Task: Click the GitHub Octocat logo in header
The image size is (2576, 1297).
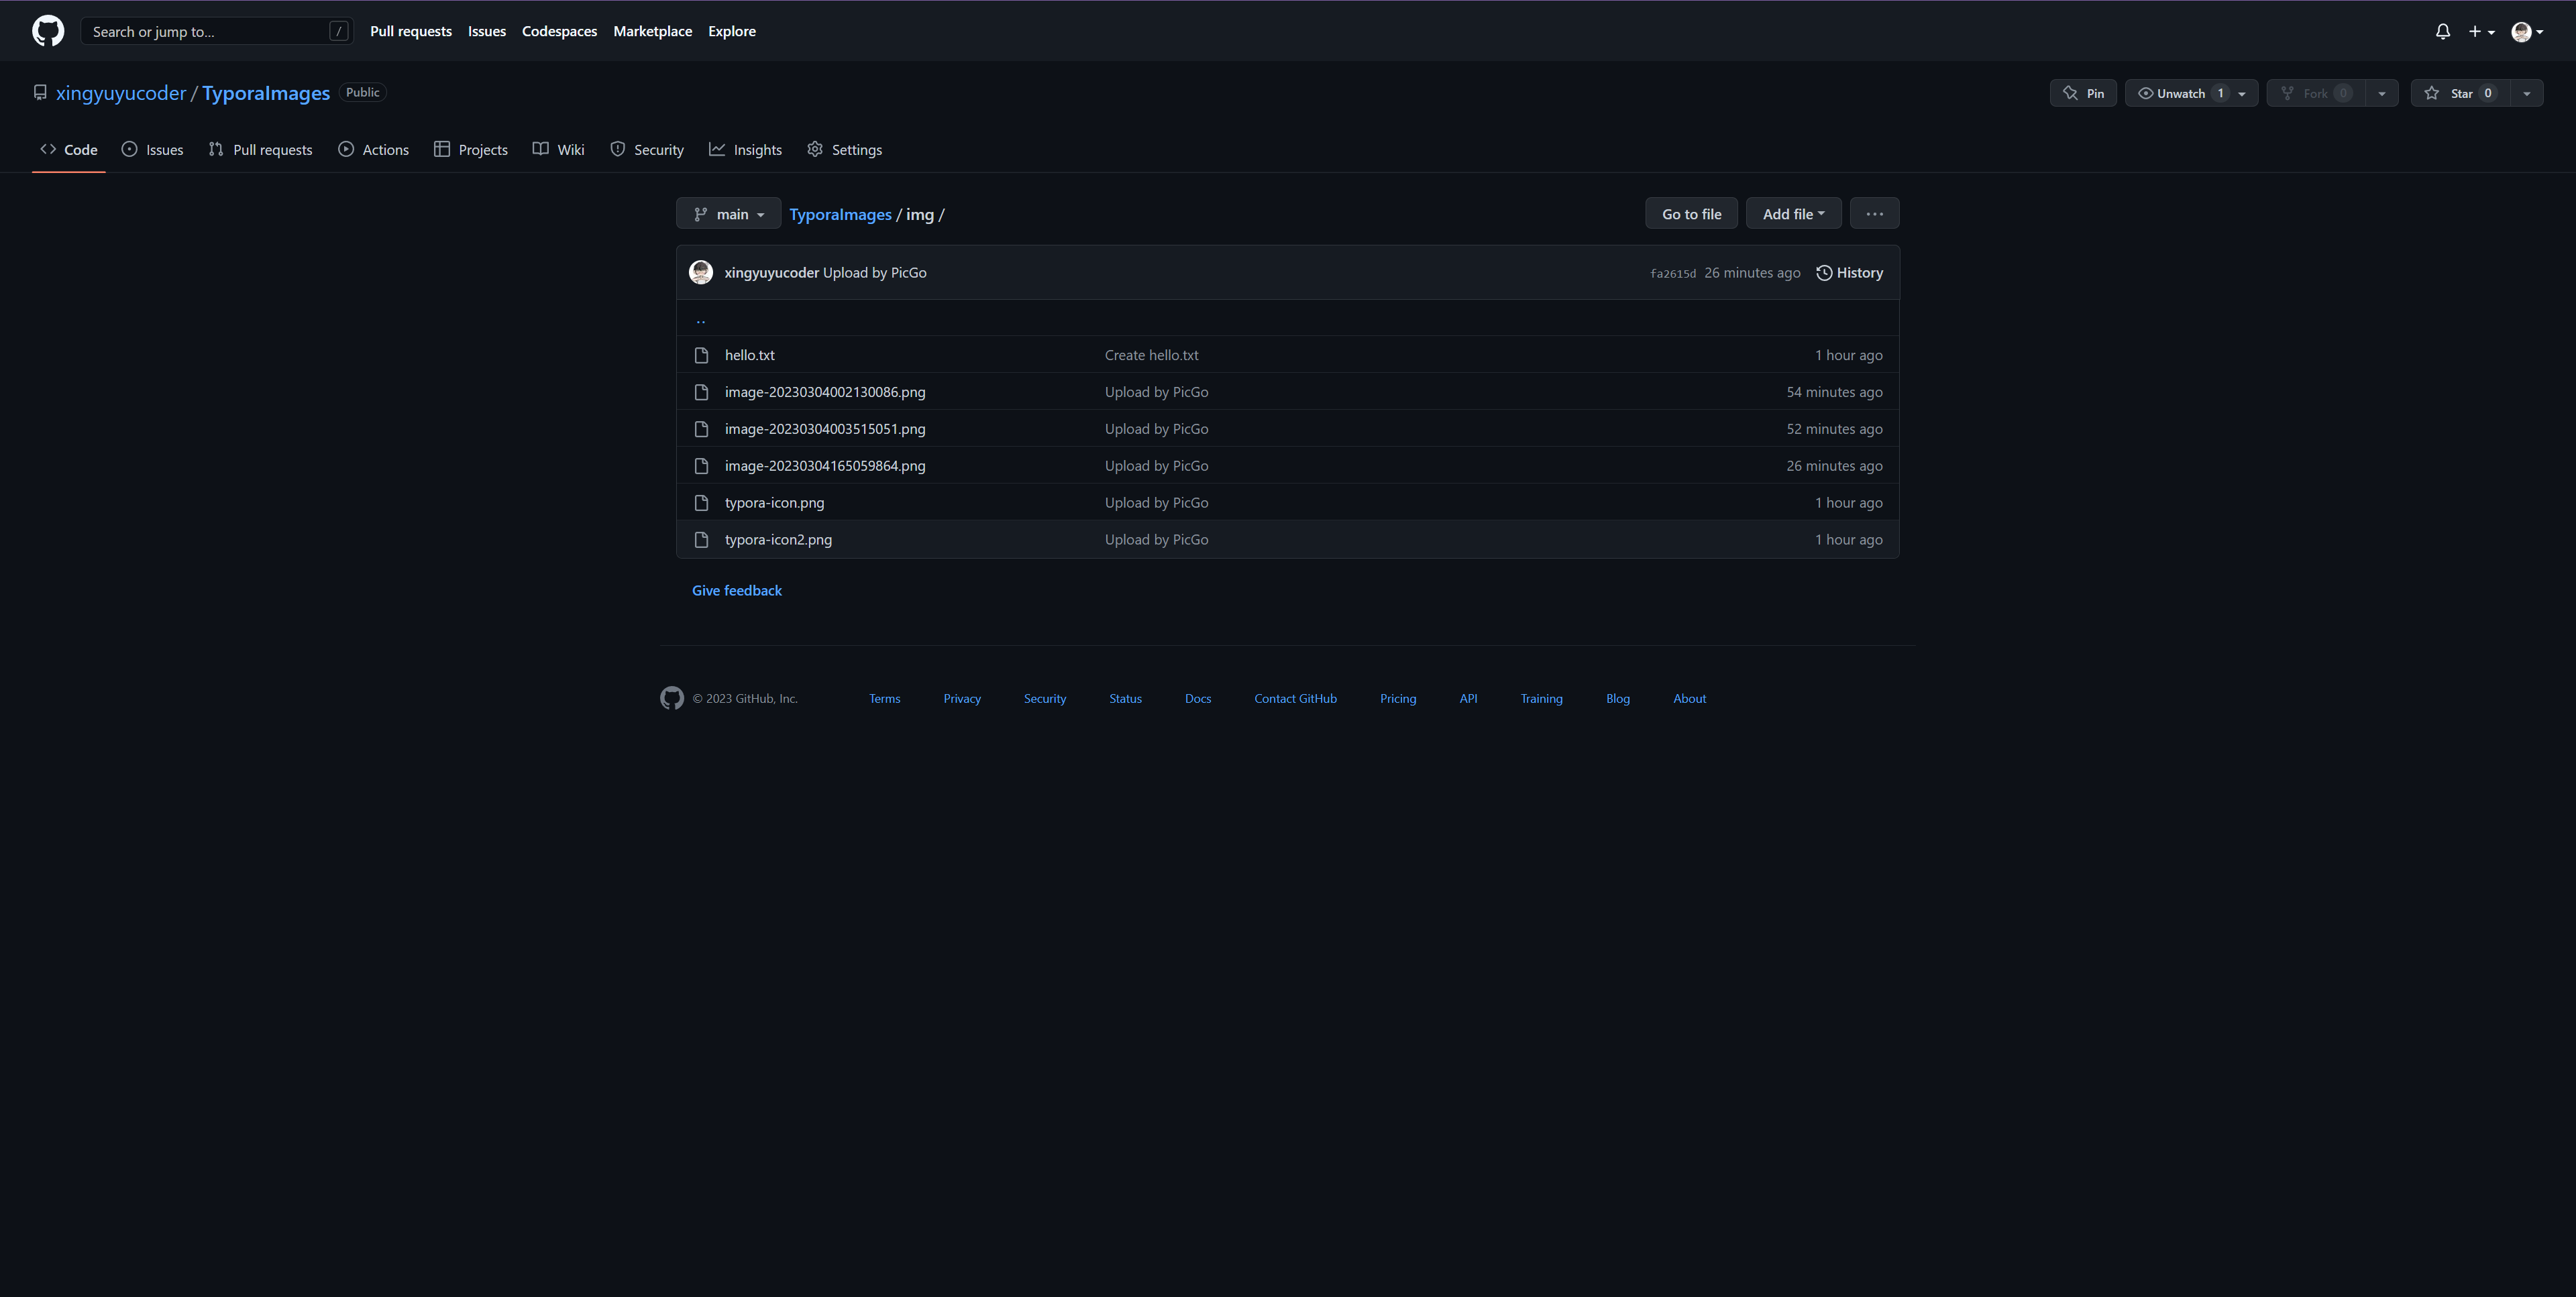Action: pyautogui.click(x=48, y=31)
